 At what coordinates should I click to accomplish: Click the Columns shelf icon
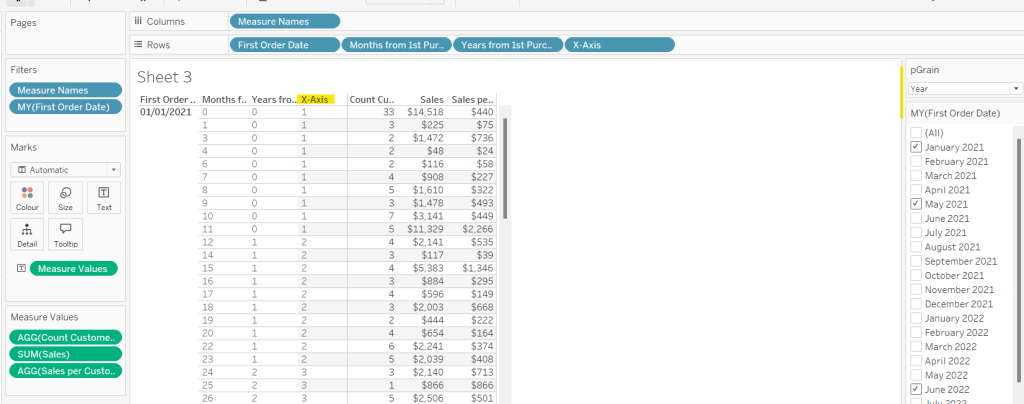click(138, 21)
